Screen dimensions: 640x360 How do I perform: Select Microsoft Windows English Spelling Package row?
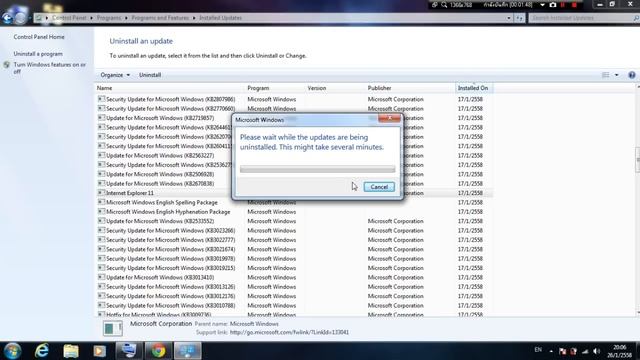click(x=294, y=202)
